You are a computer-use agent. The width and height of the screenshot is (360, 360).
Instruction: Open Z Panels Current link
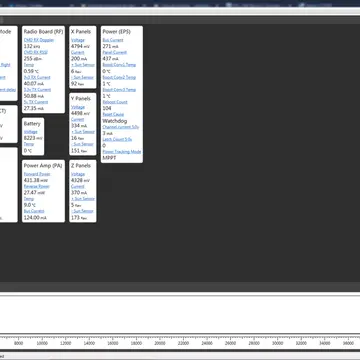[78, 186]
